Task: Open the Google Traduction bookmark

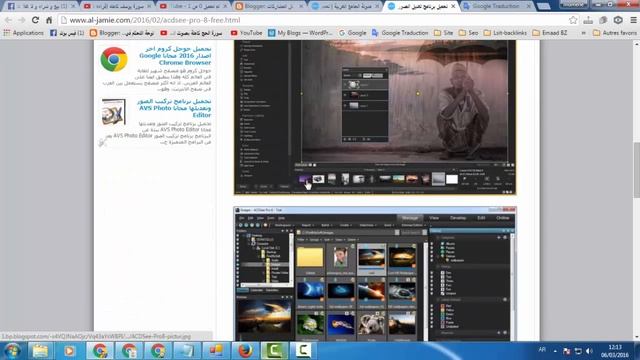Action: [x=400, y=33]
